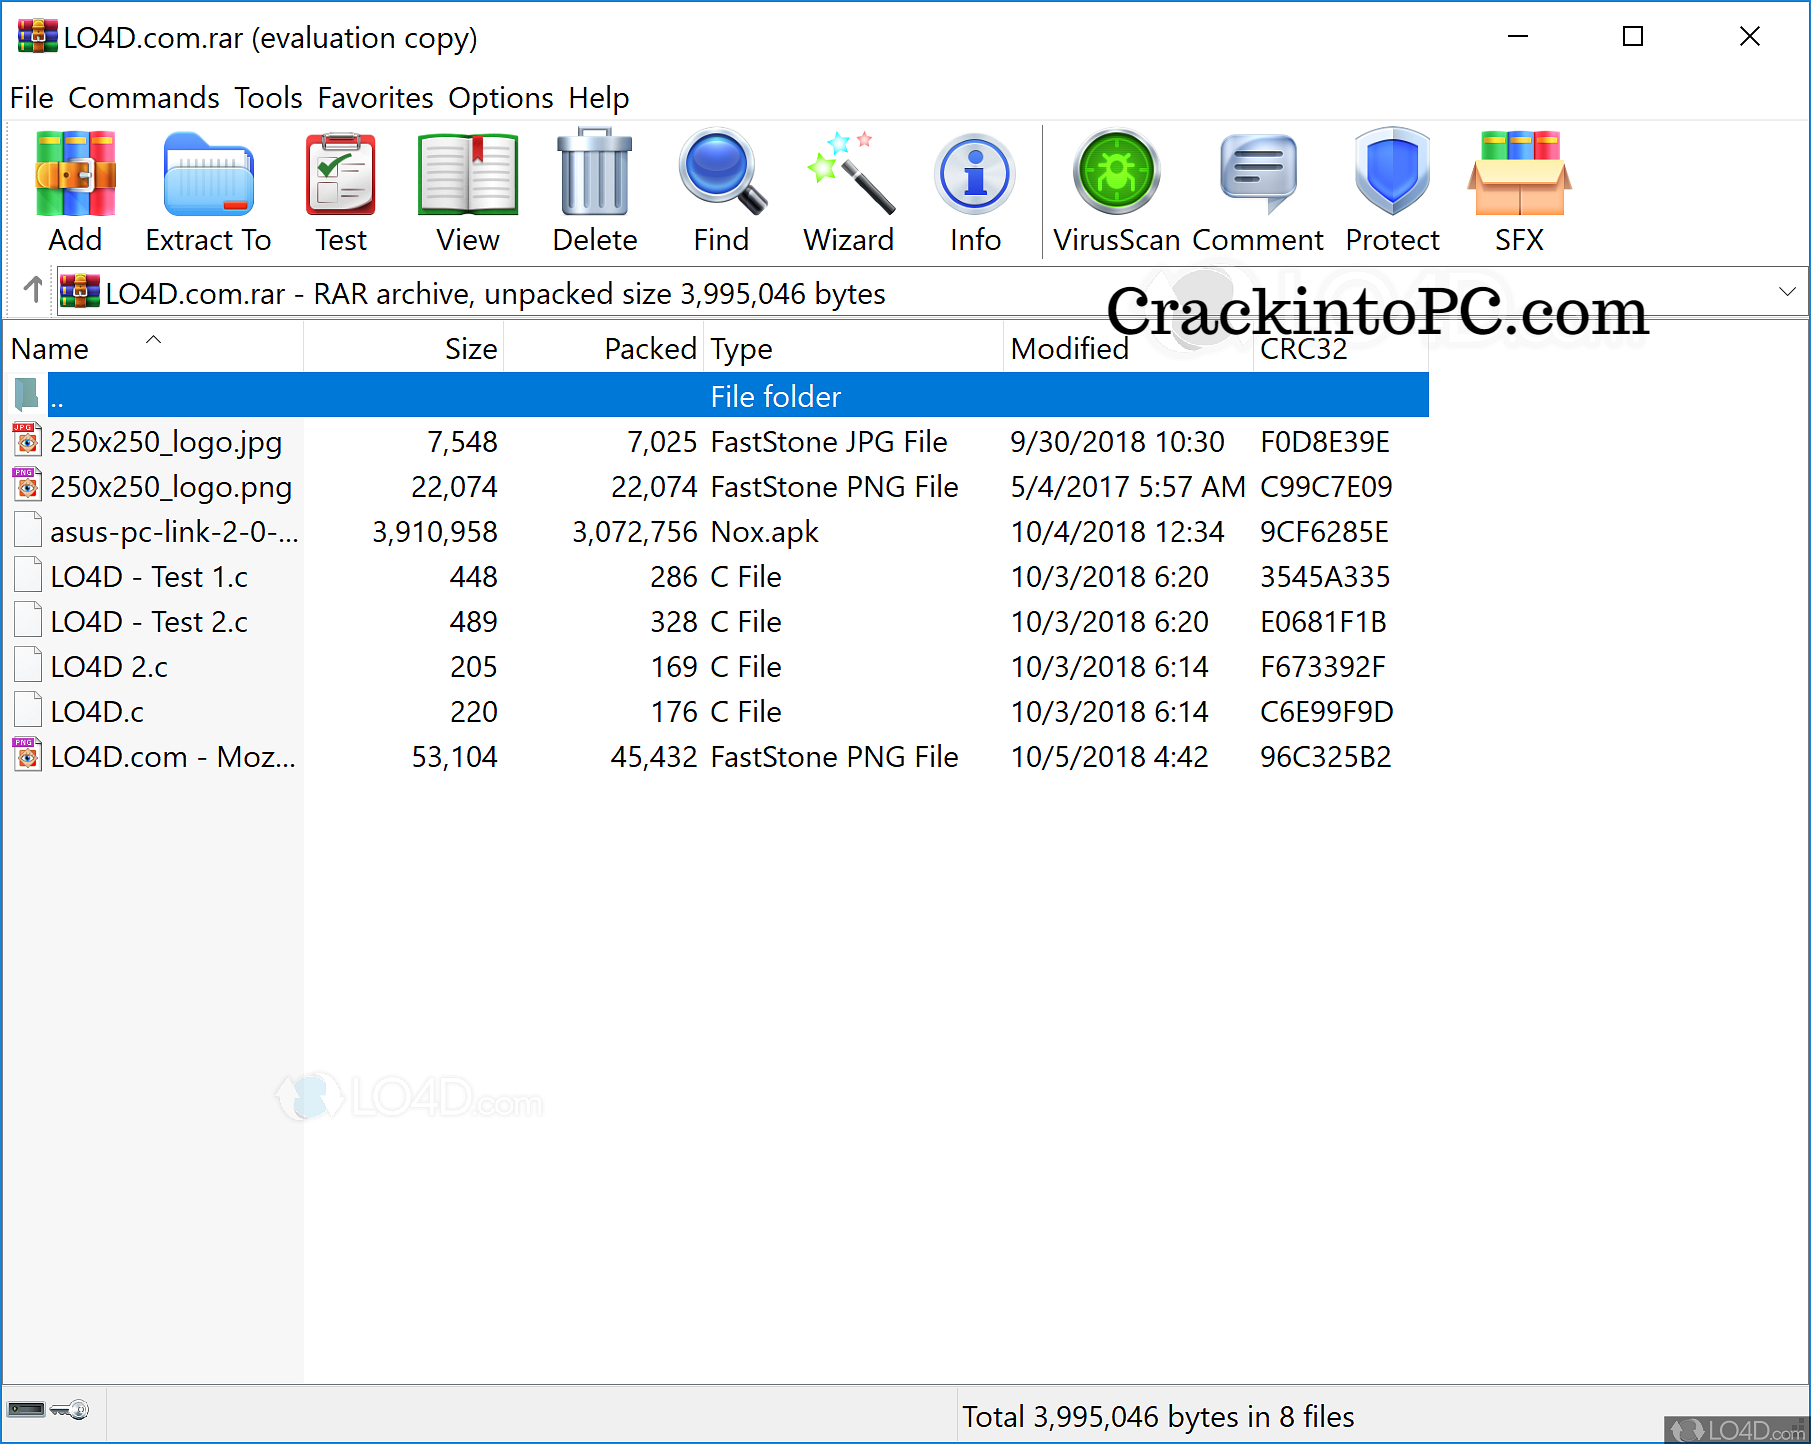Open the Help menu
The width and height of the screenshot is (1811, 1444).
tap(599, 98)
